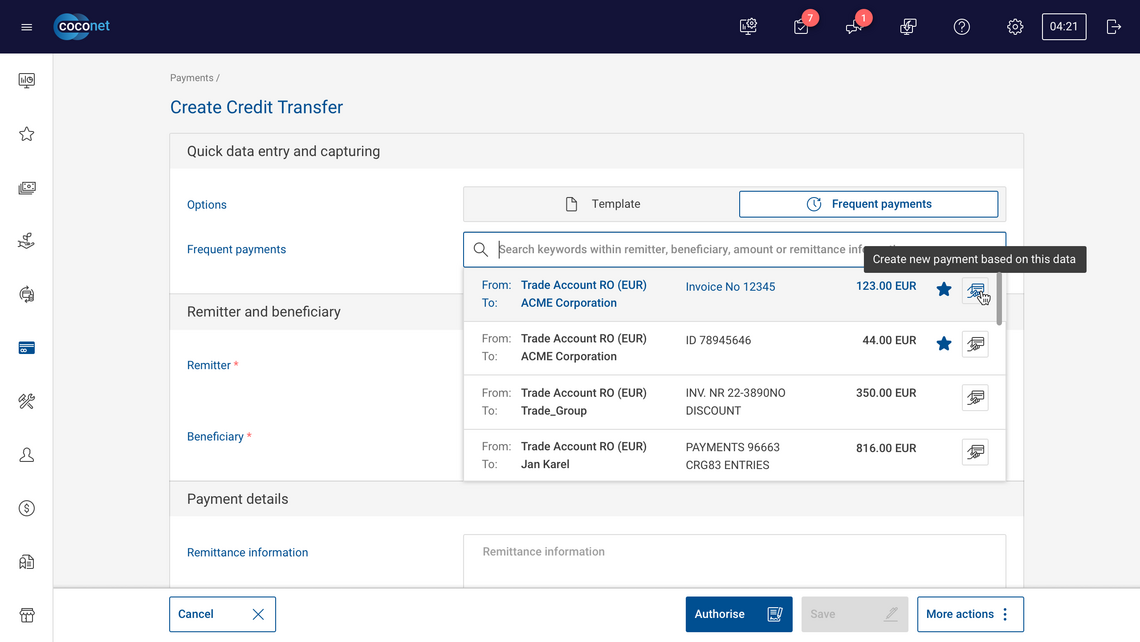Open the settings gear icon

point(1015,27)
